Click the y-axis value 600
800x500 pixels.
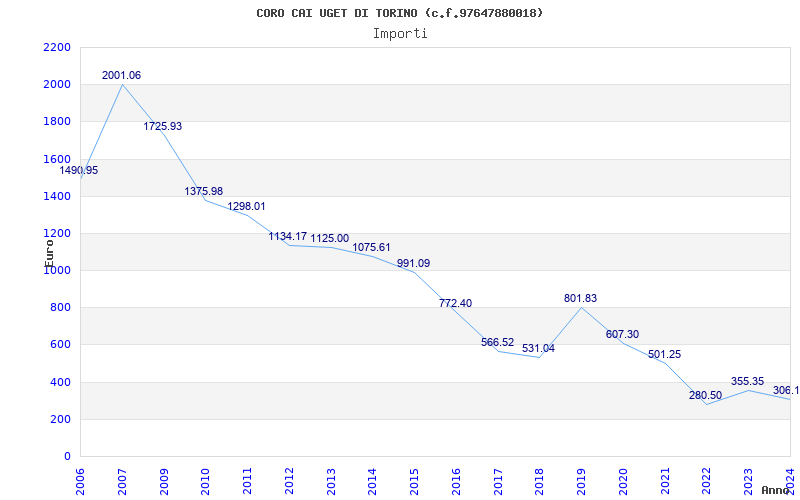60,345
